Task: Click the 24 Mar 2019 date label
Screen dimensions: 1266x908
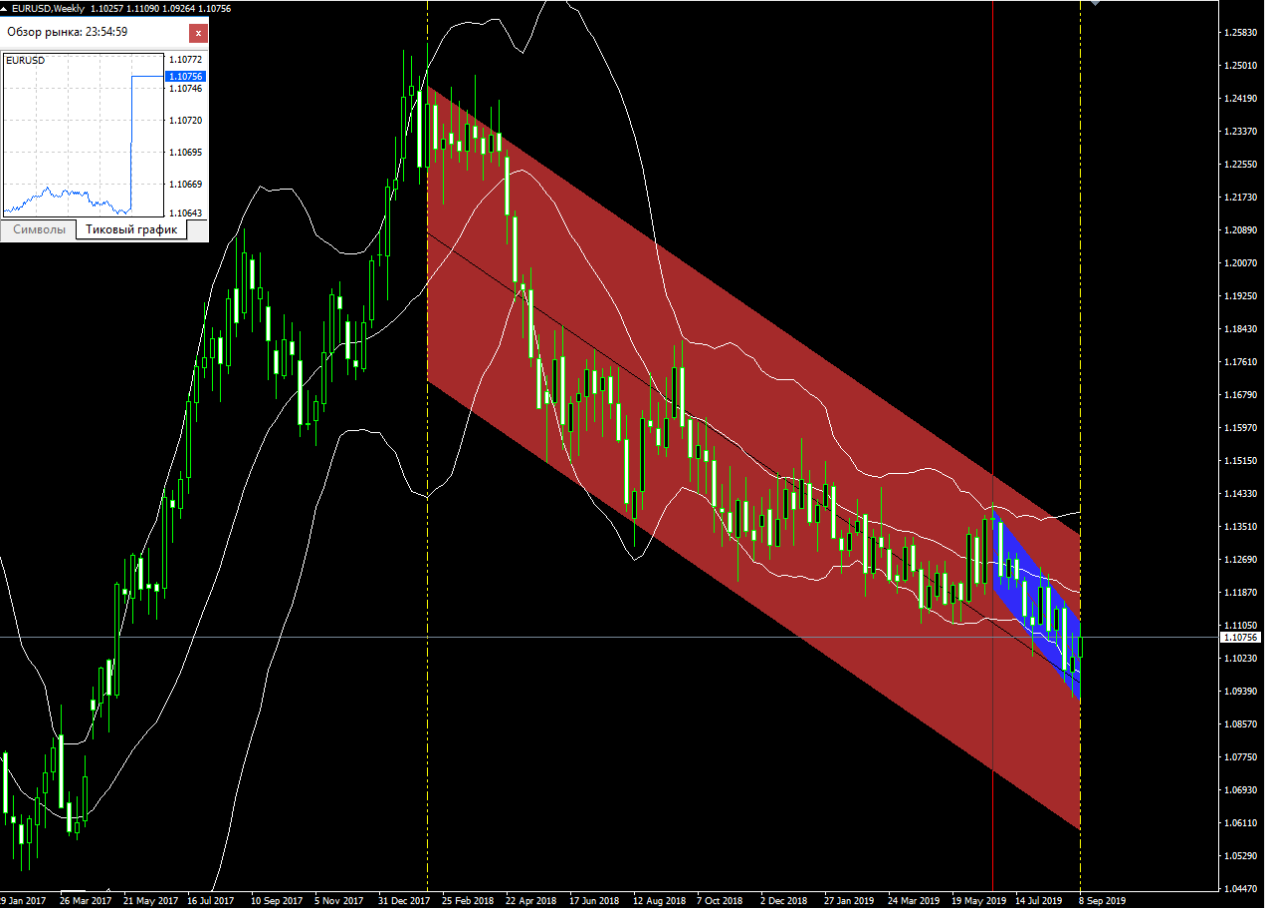Action: click(x=913, y=900)
